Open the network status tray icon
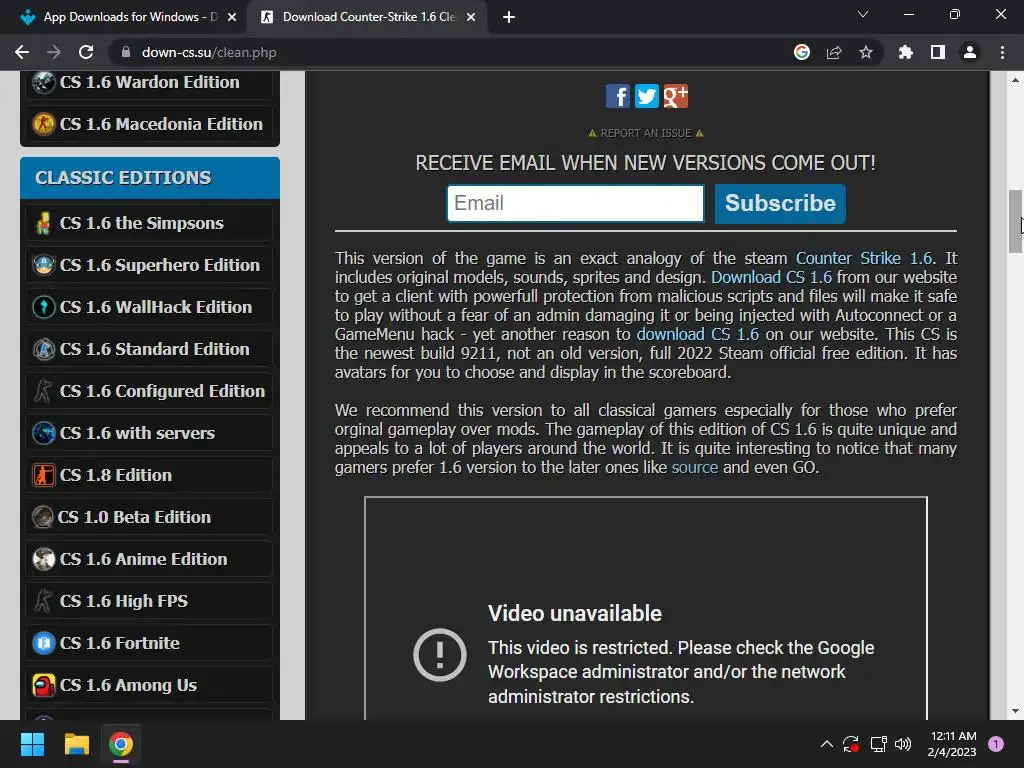The height and width of the screenshot is (768, 1024). coord(878,744)
